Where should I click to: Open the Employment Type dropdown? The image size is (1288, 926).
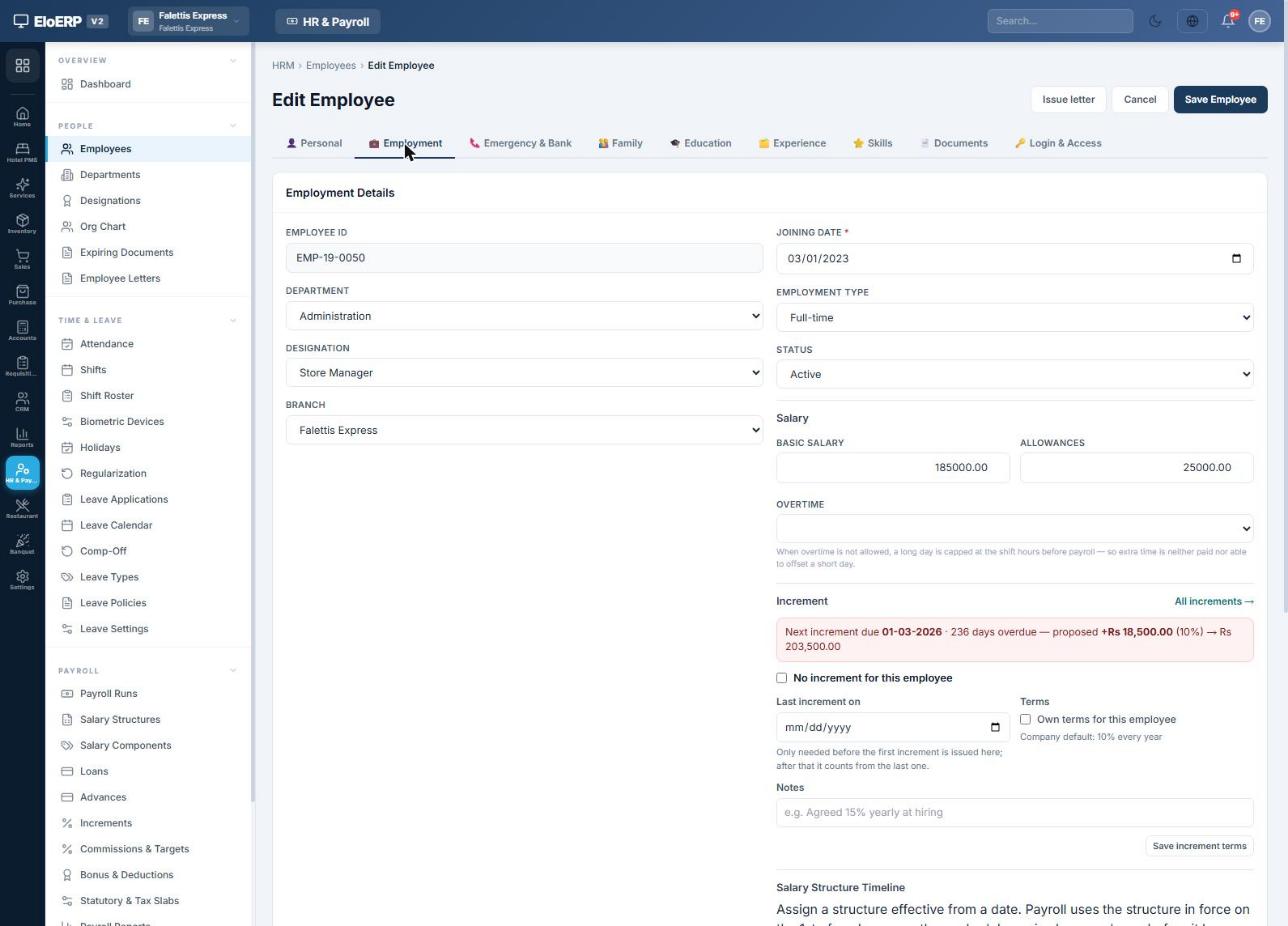pyautogui.click(x=1014, y=318)
